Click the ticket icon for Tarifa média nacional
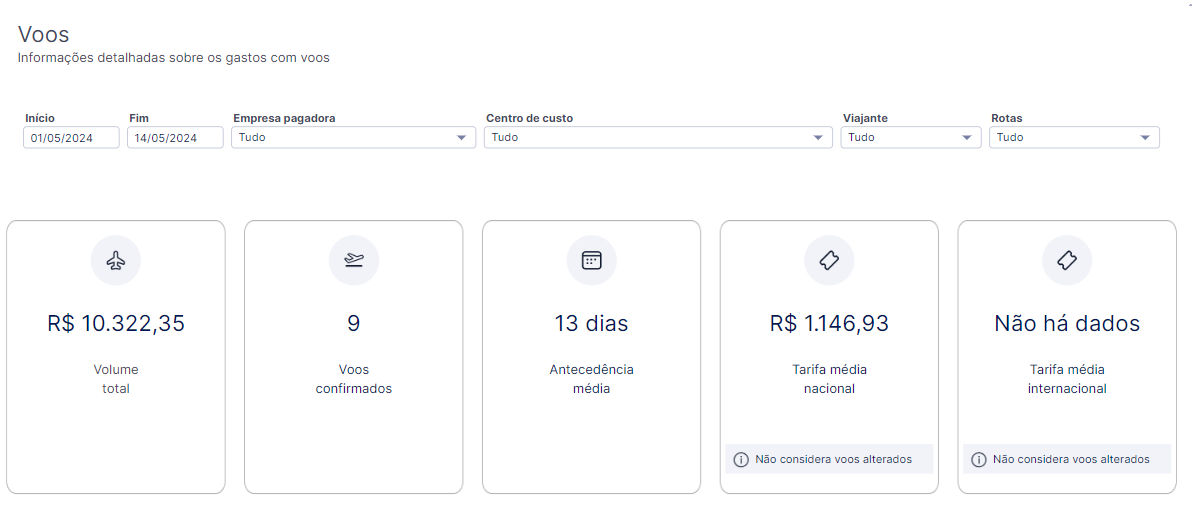 (x=829, y=261)
